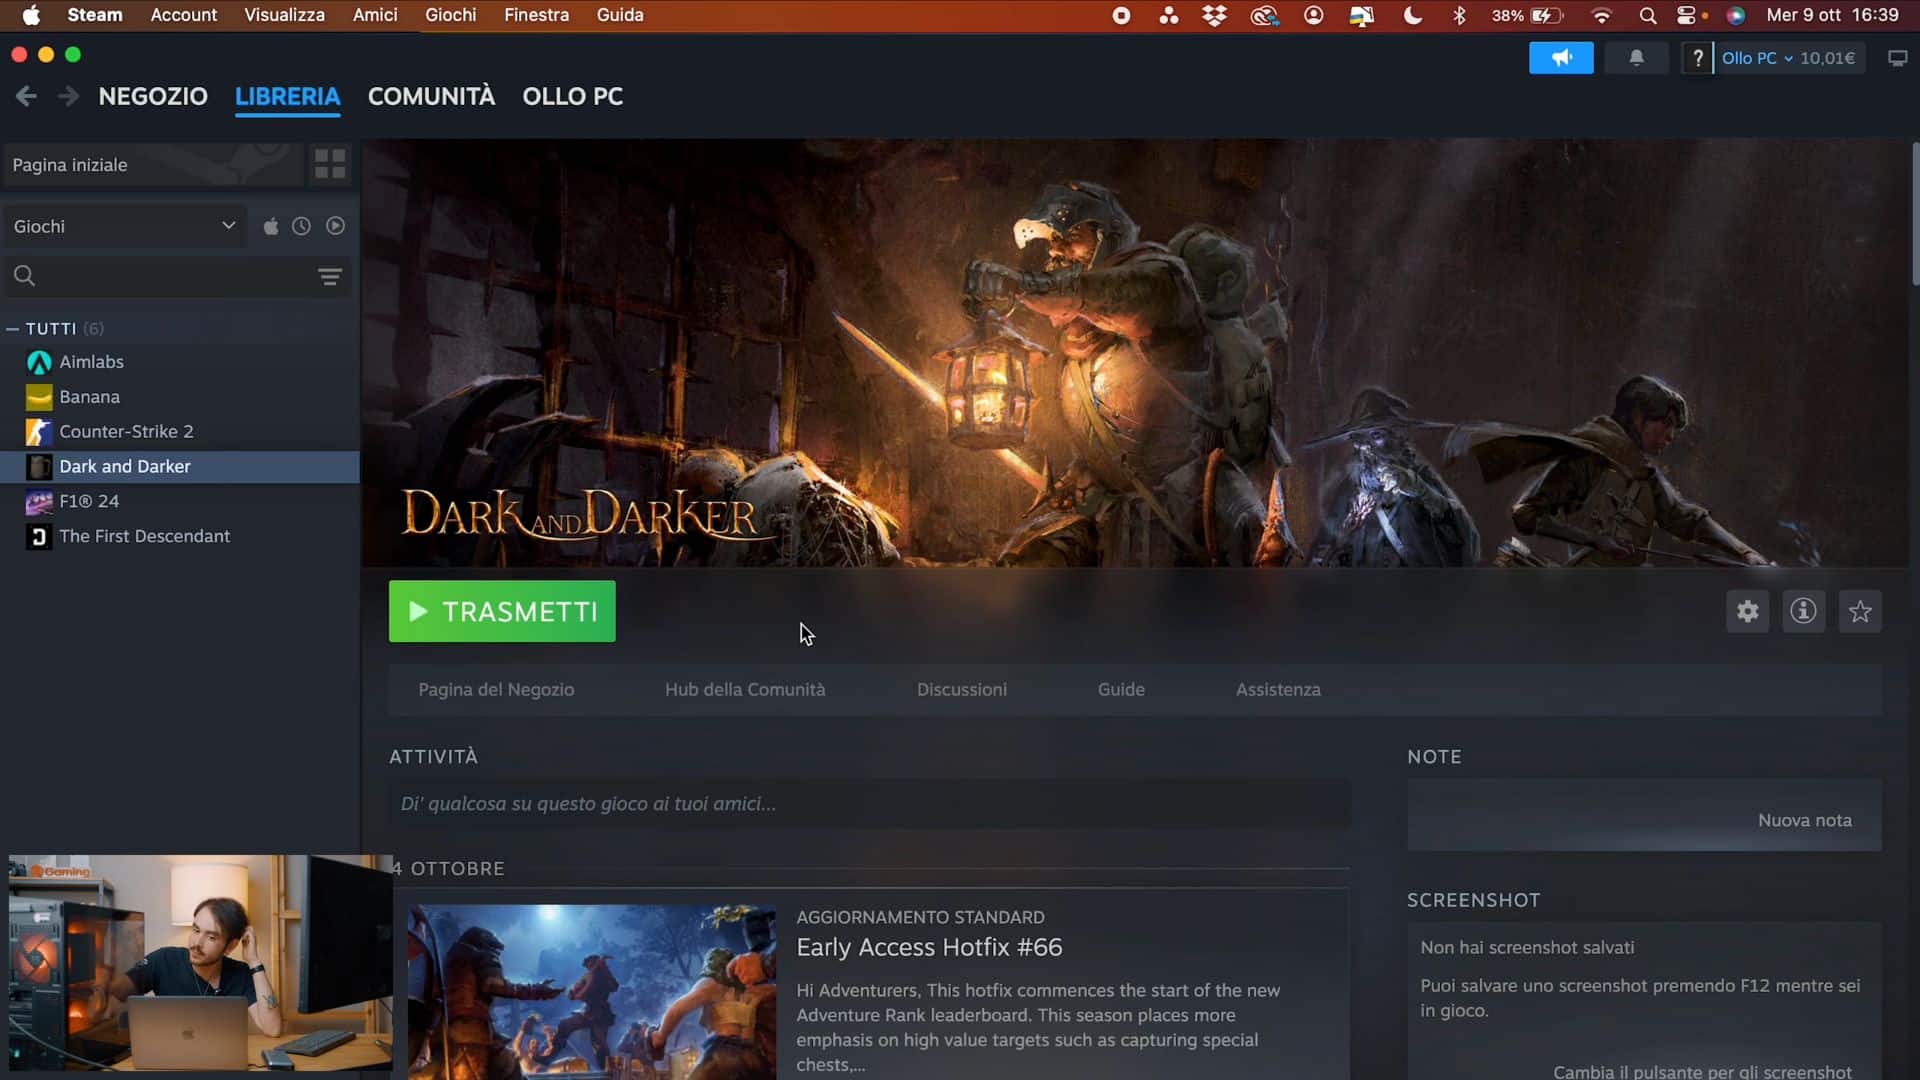The height and width of the screenshot is (1080, 1920).
Task: Open the COMUNITÀ tab
Action: click(x=431, y=96)
